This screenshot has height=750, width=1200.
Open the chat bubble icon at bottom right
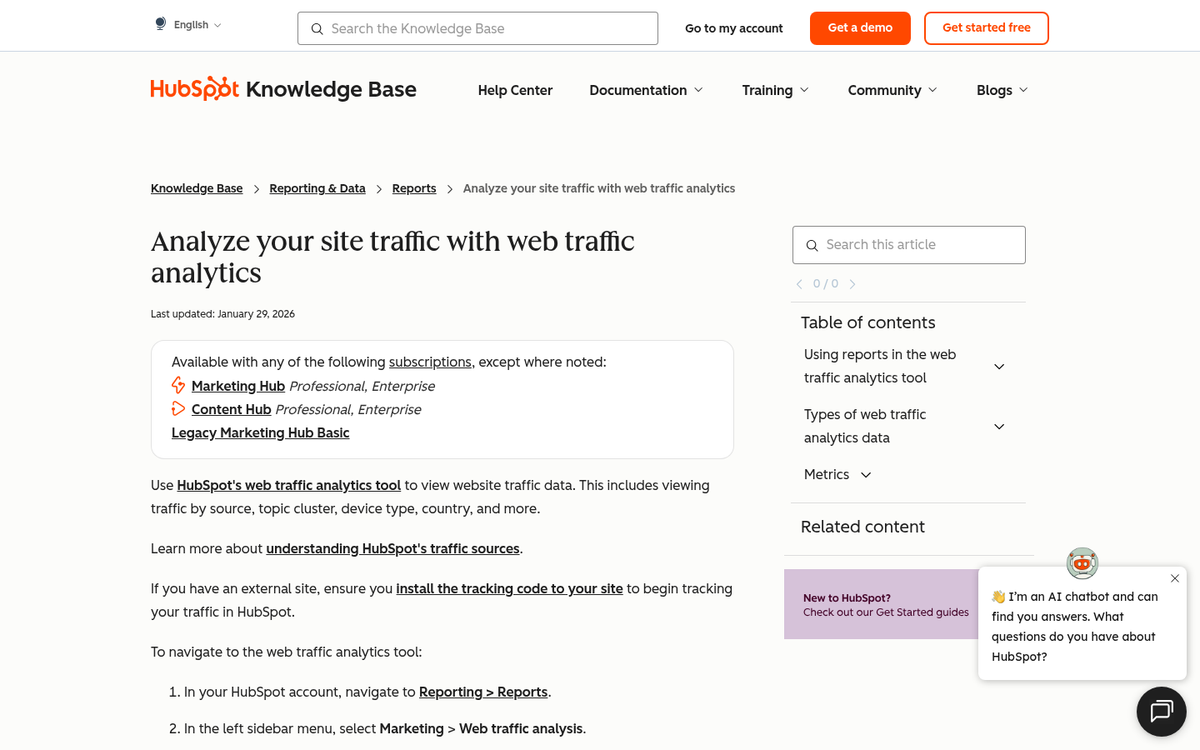point(1160,711)
